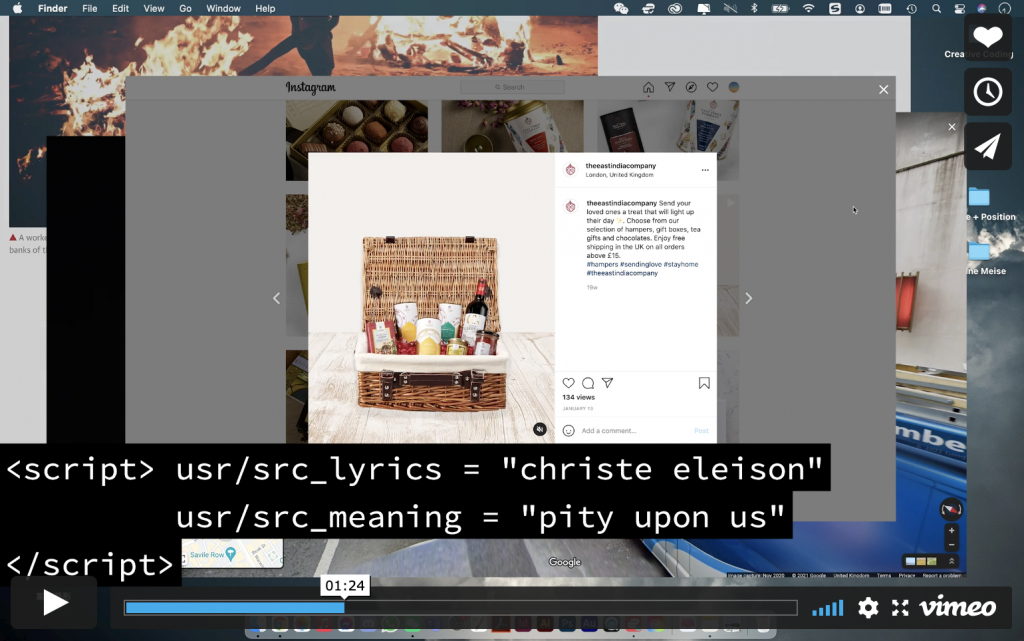This screenshot has height=641, width=1024.
Task: Open the Edit menu
Action: 120,8
